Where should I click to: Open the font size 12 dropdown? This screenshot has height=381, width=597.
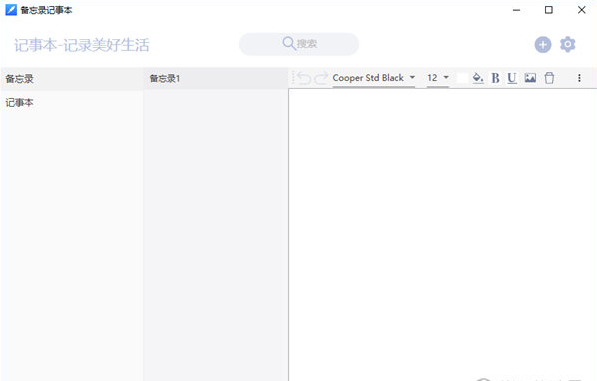click(438, 78)
